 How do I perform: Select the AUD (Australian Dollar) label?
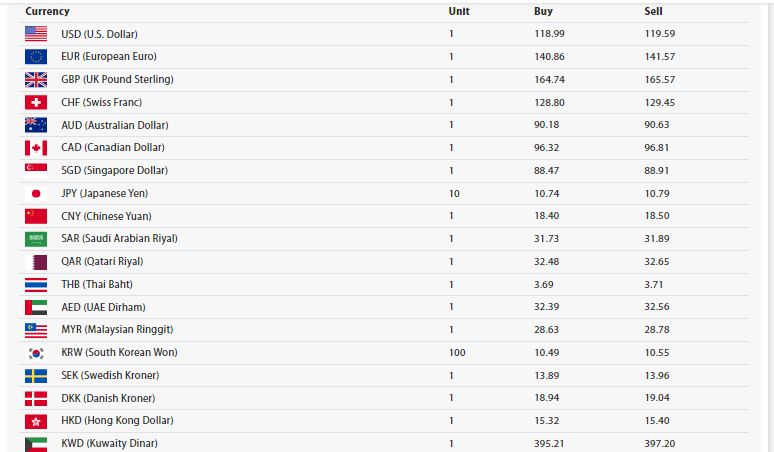tap(115, 125)
